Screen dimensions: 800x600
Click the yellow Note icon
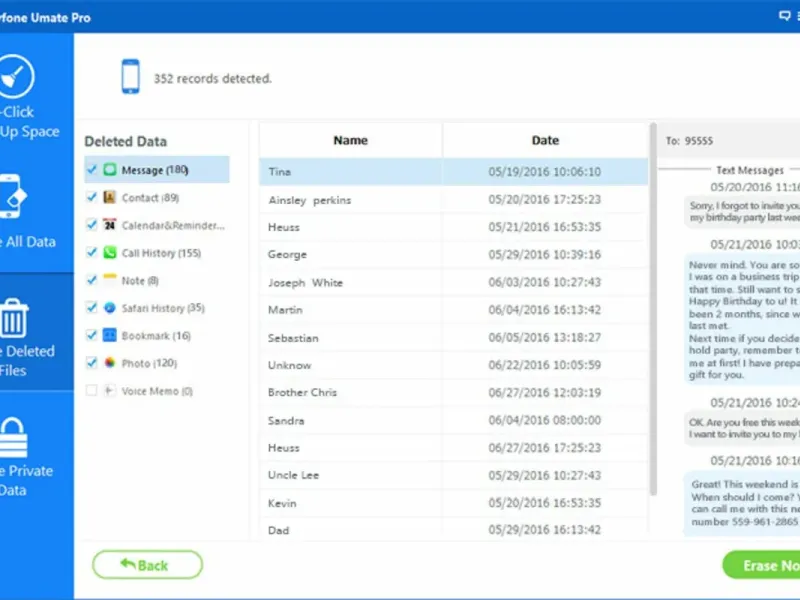(x=110, y=280)
